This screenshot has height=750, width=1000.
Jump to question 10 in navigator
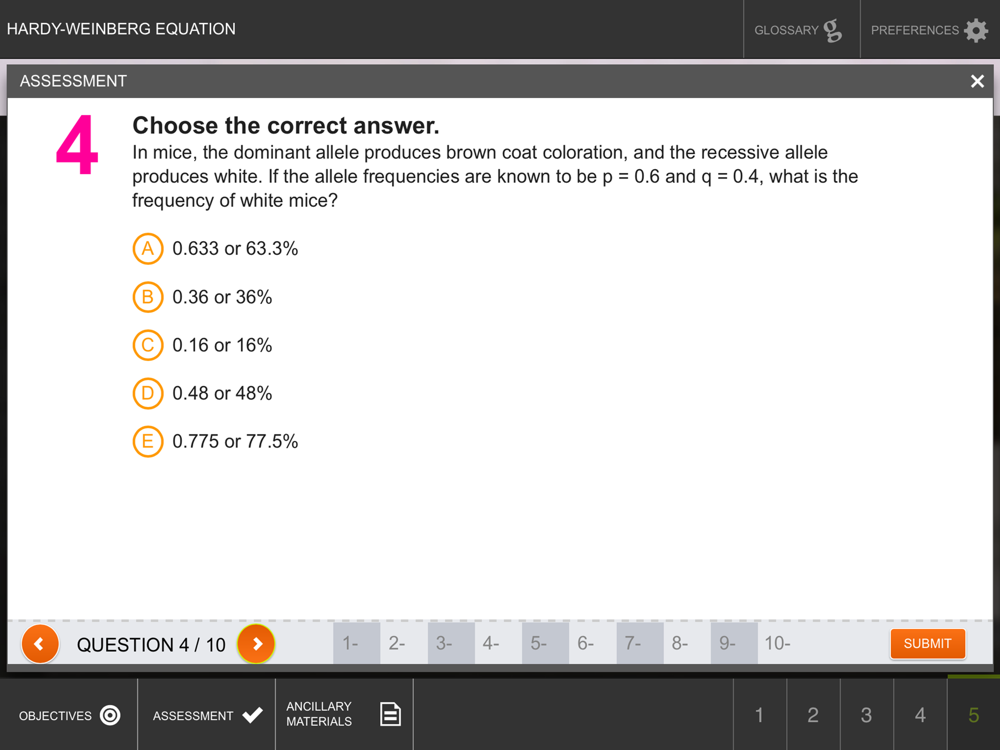[781, 643]
